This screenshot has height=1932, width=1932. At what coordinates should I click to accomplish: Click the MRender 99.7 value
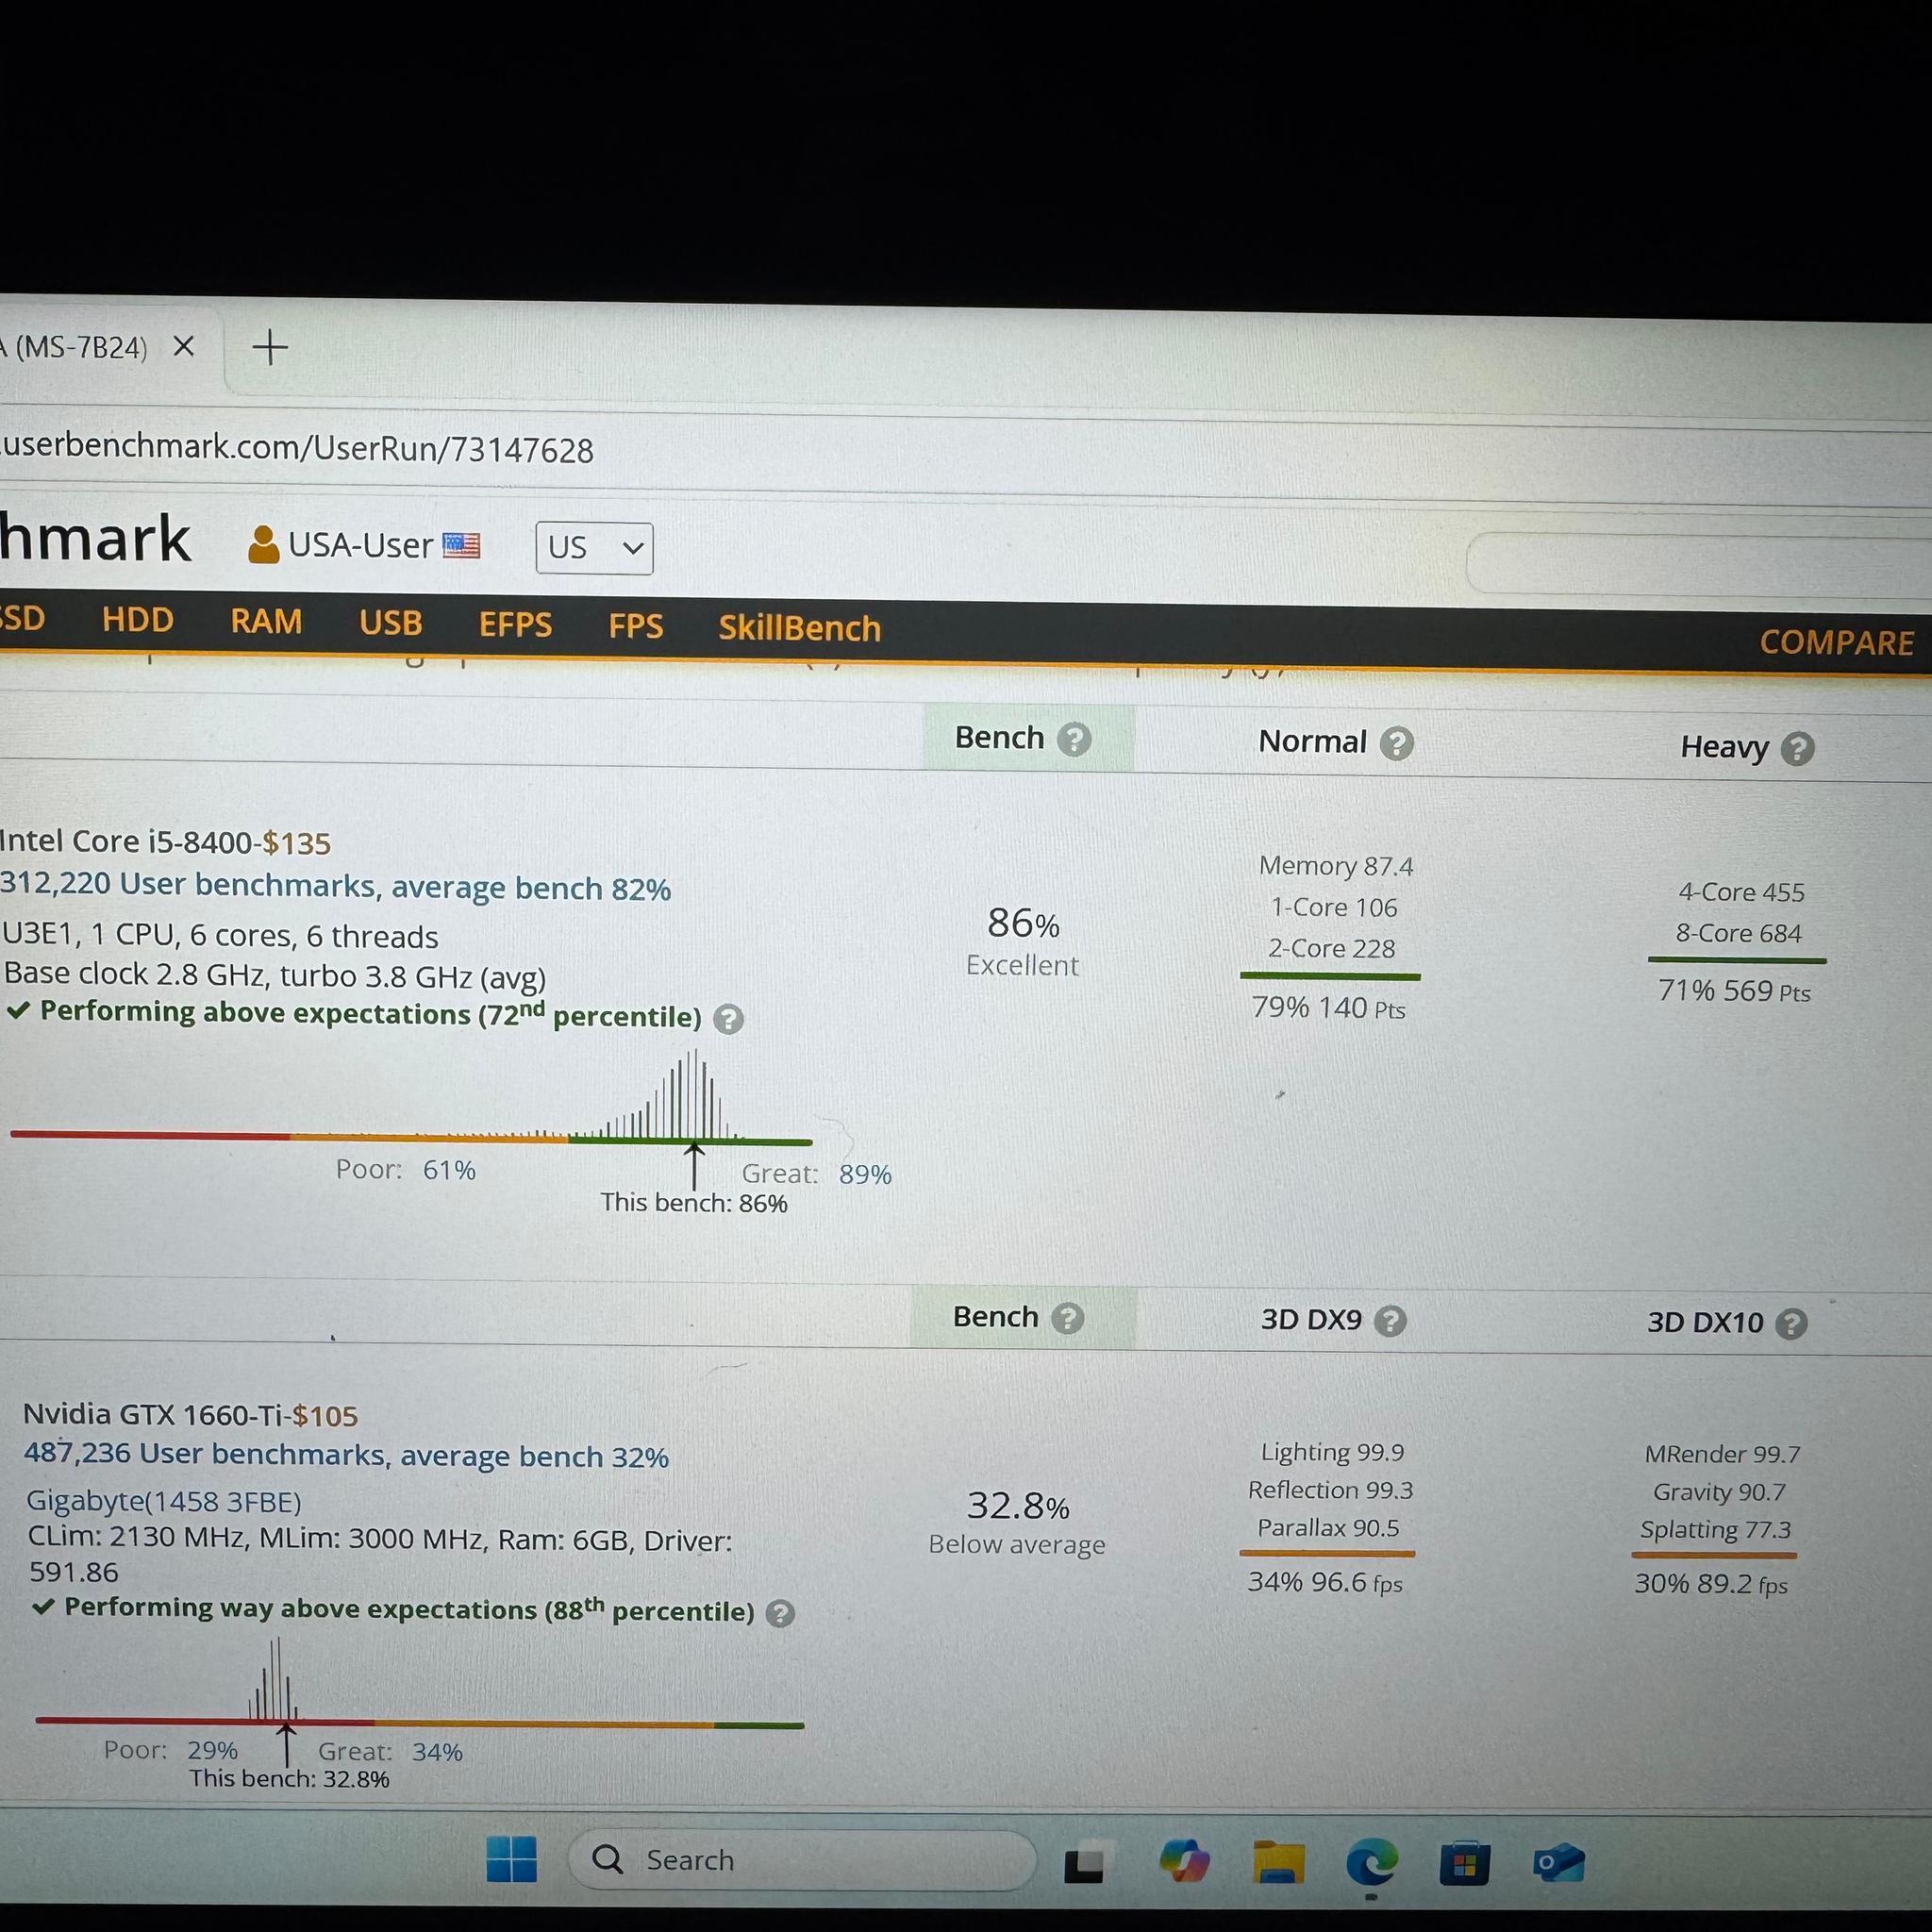tap(1723, 1454)
